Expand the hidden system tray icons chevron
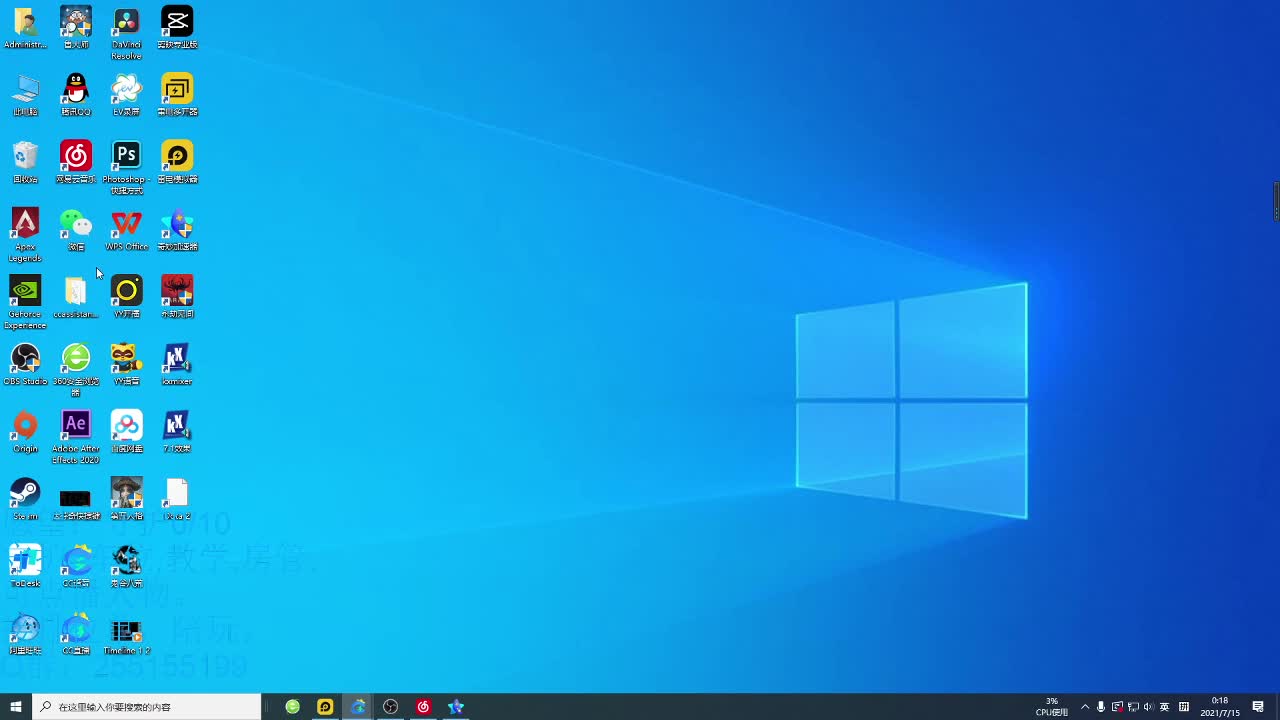Screen dimensions: 1280x720 coord(1085,707)
